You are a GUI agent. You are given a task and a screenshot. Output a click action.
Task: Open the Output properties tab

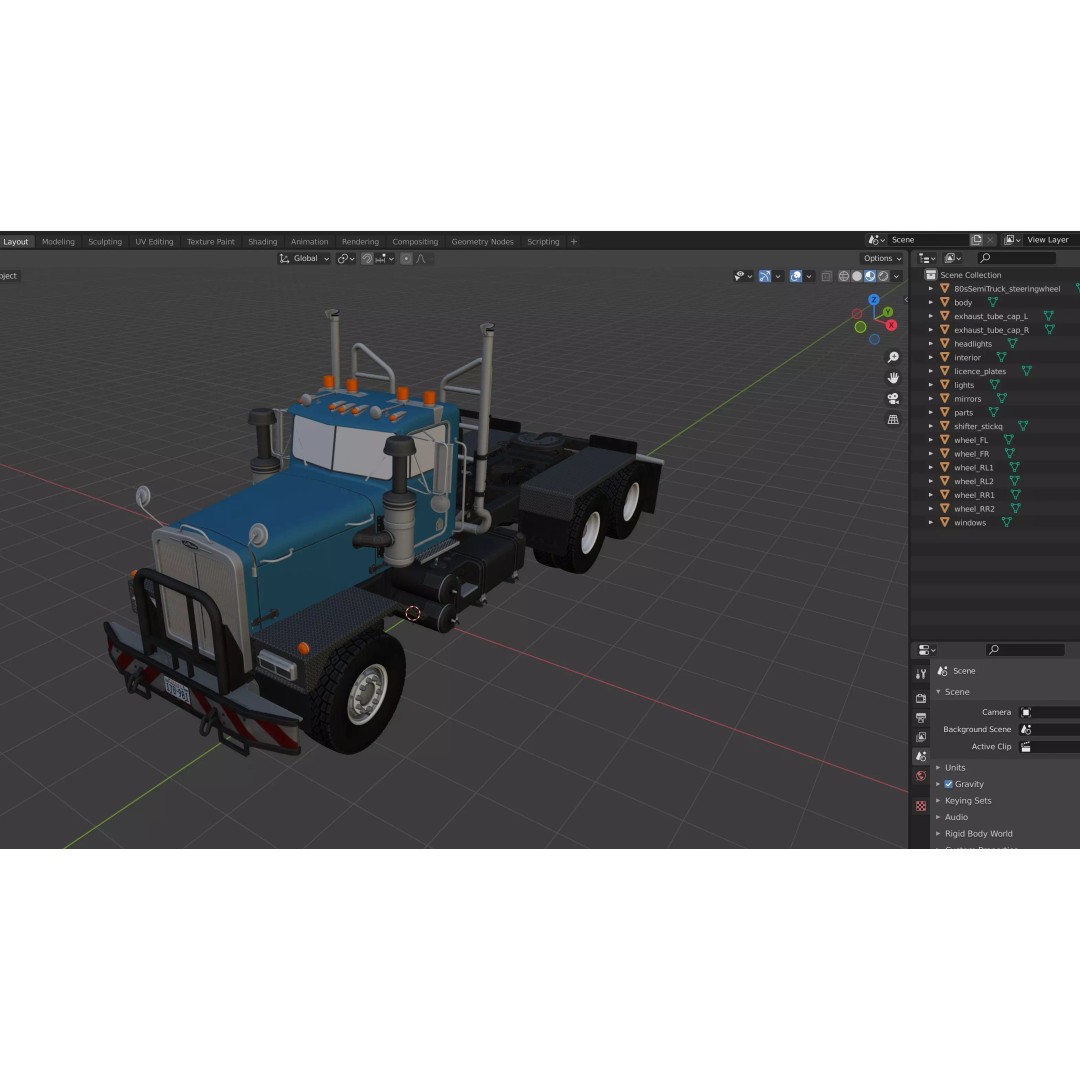920,717
